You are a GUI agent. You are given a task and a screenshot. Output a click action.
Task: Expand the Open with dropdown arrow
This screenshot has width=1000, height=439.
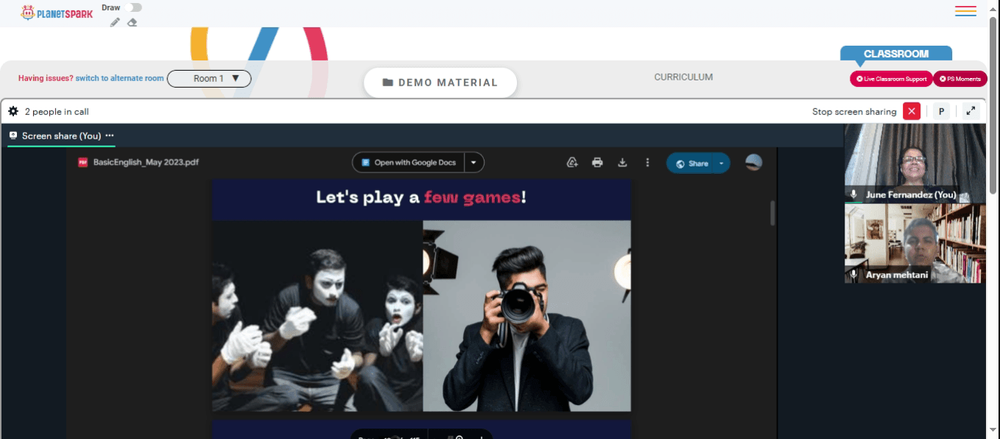click(x=474, y=162)
